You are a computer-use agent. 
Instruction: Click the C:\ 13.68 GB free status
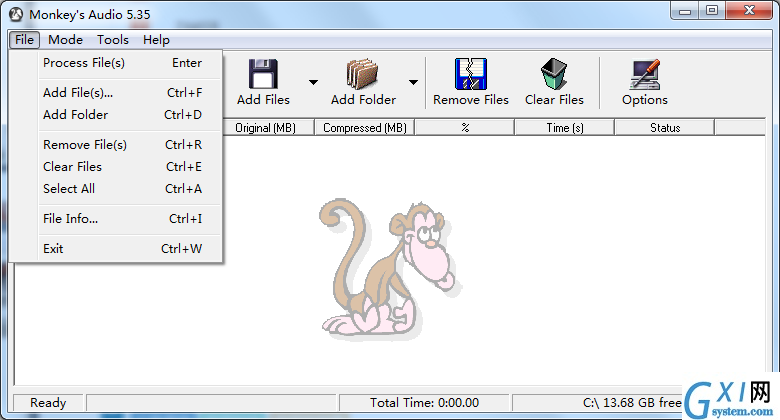point(632,403)
